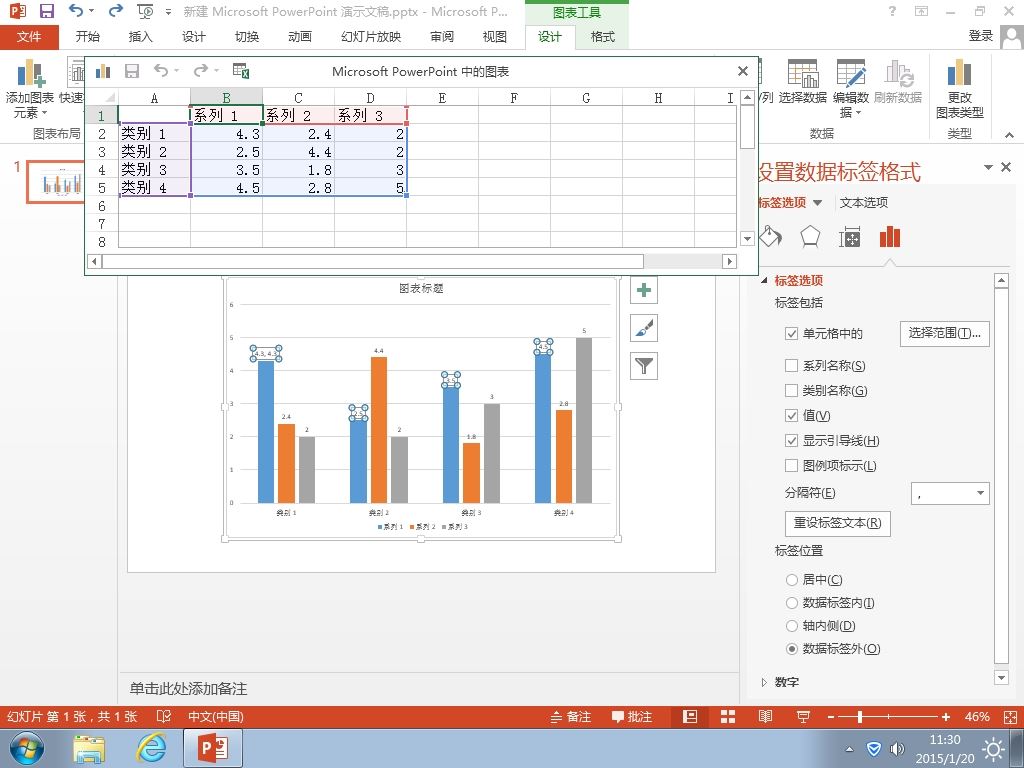Switch to Normal view in status bar

[x=690, y=716]
